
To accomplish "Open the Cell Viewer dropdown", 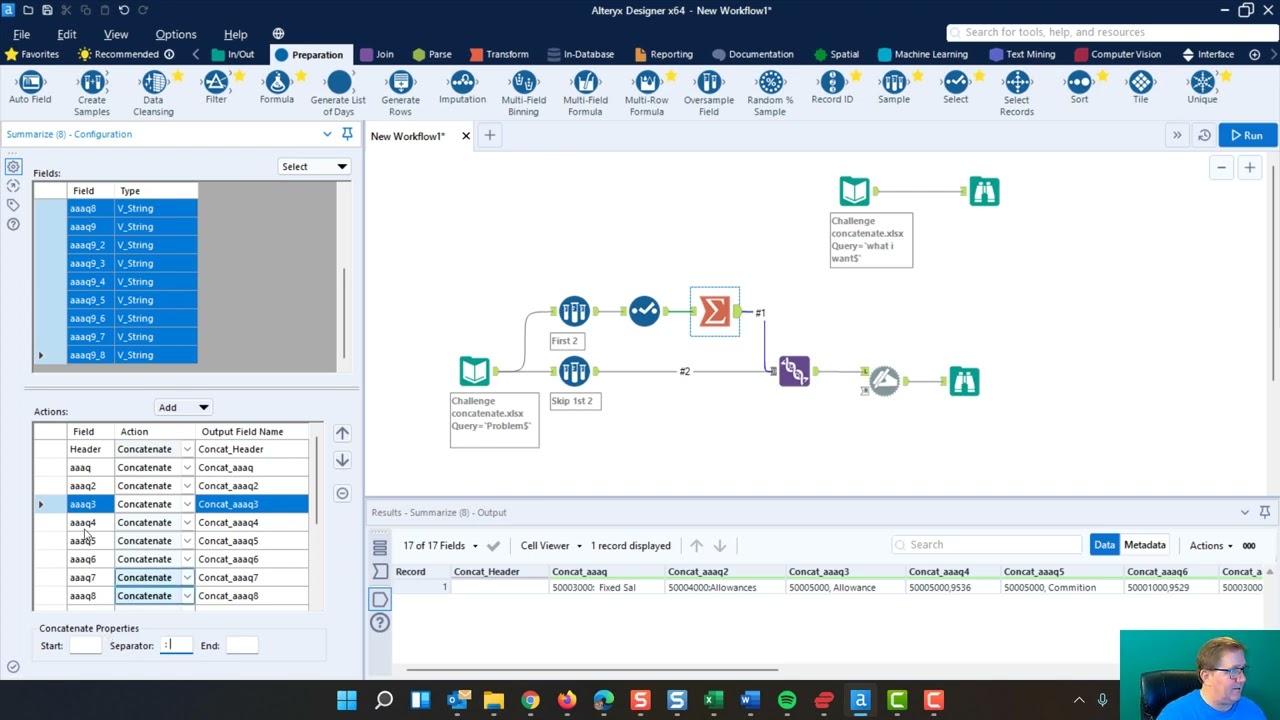I will 550,545.
